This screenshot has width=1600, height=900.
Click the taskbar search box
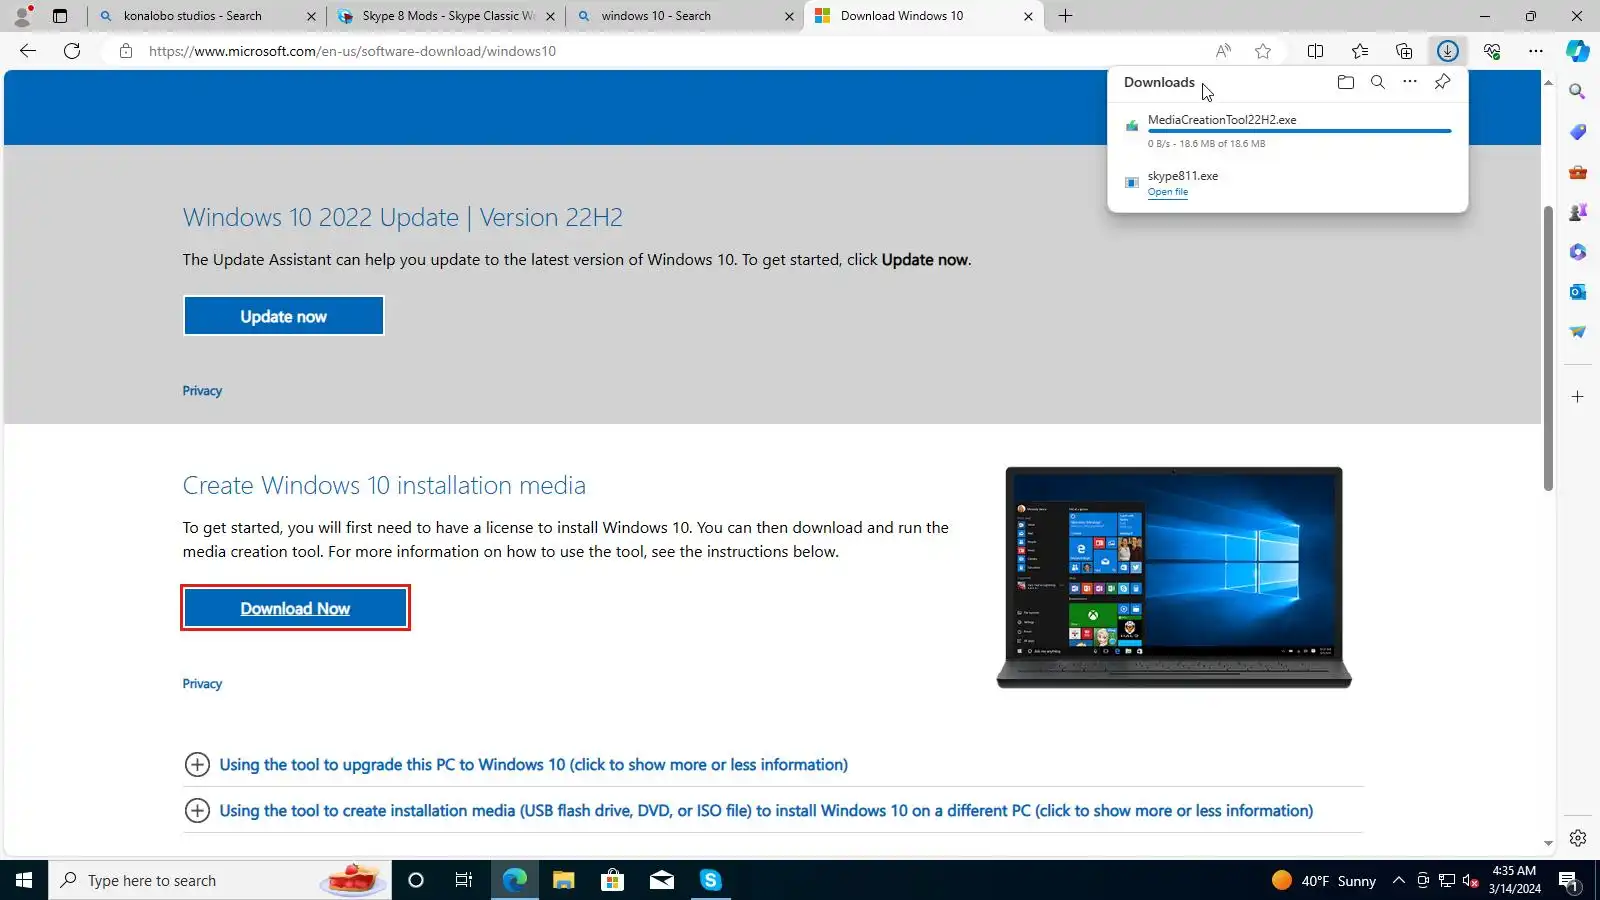(x=220, y=880)
